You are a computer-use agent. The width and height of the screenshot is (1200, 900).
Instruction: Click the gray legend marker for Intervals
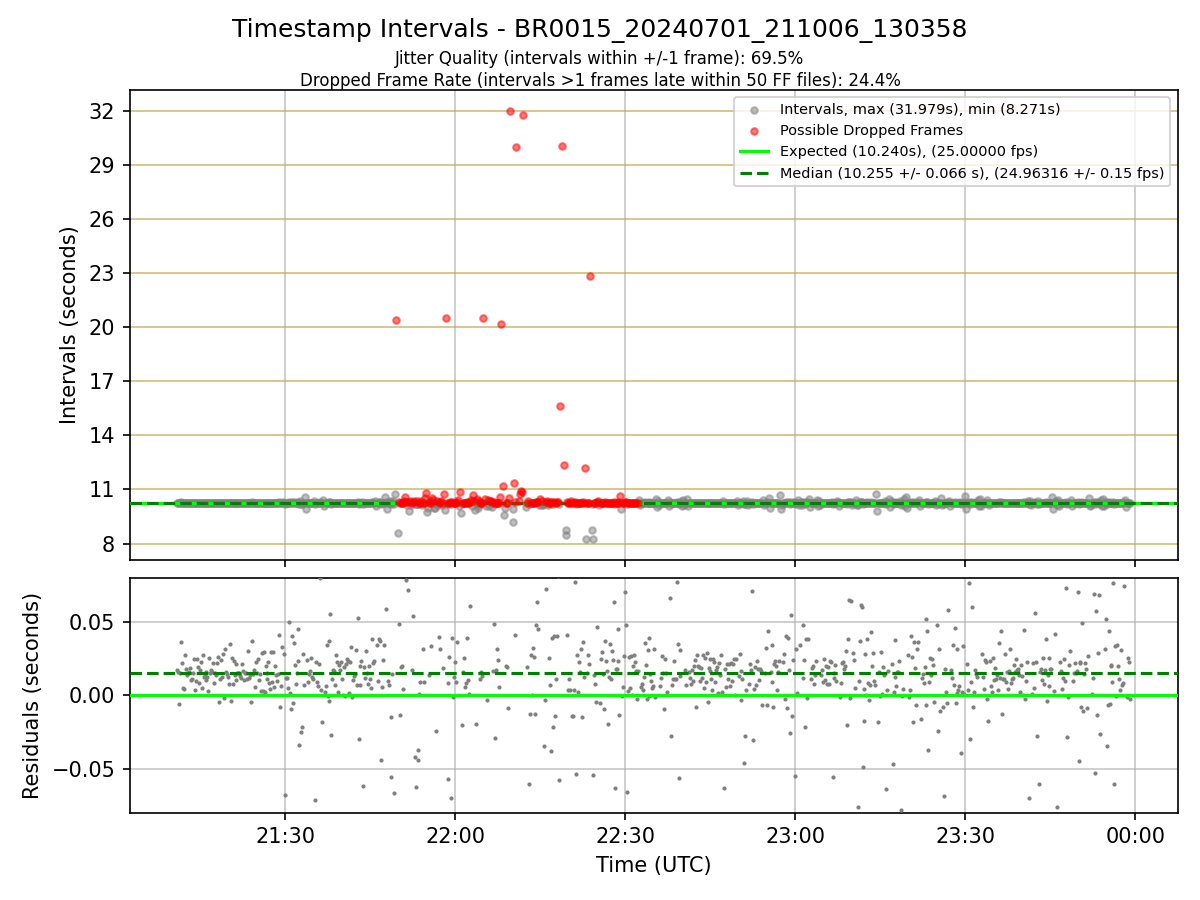pyautogui.click(x=753, y=110)
